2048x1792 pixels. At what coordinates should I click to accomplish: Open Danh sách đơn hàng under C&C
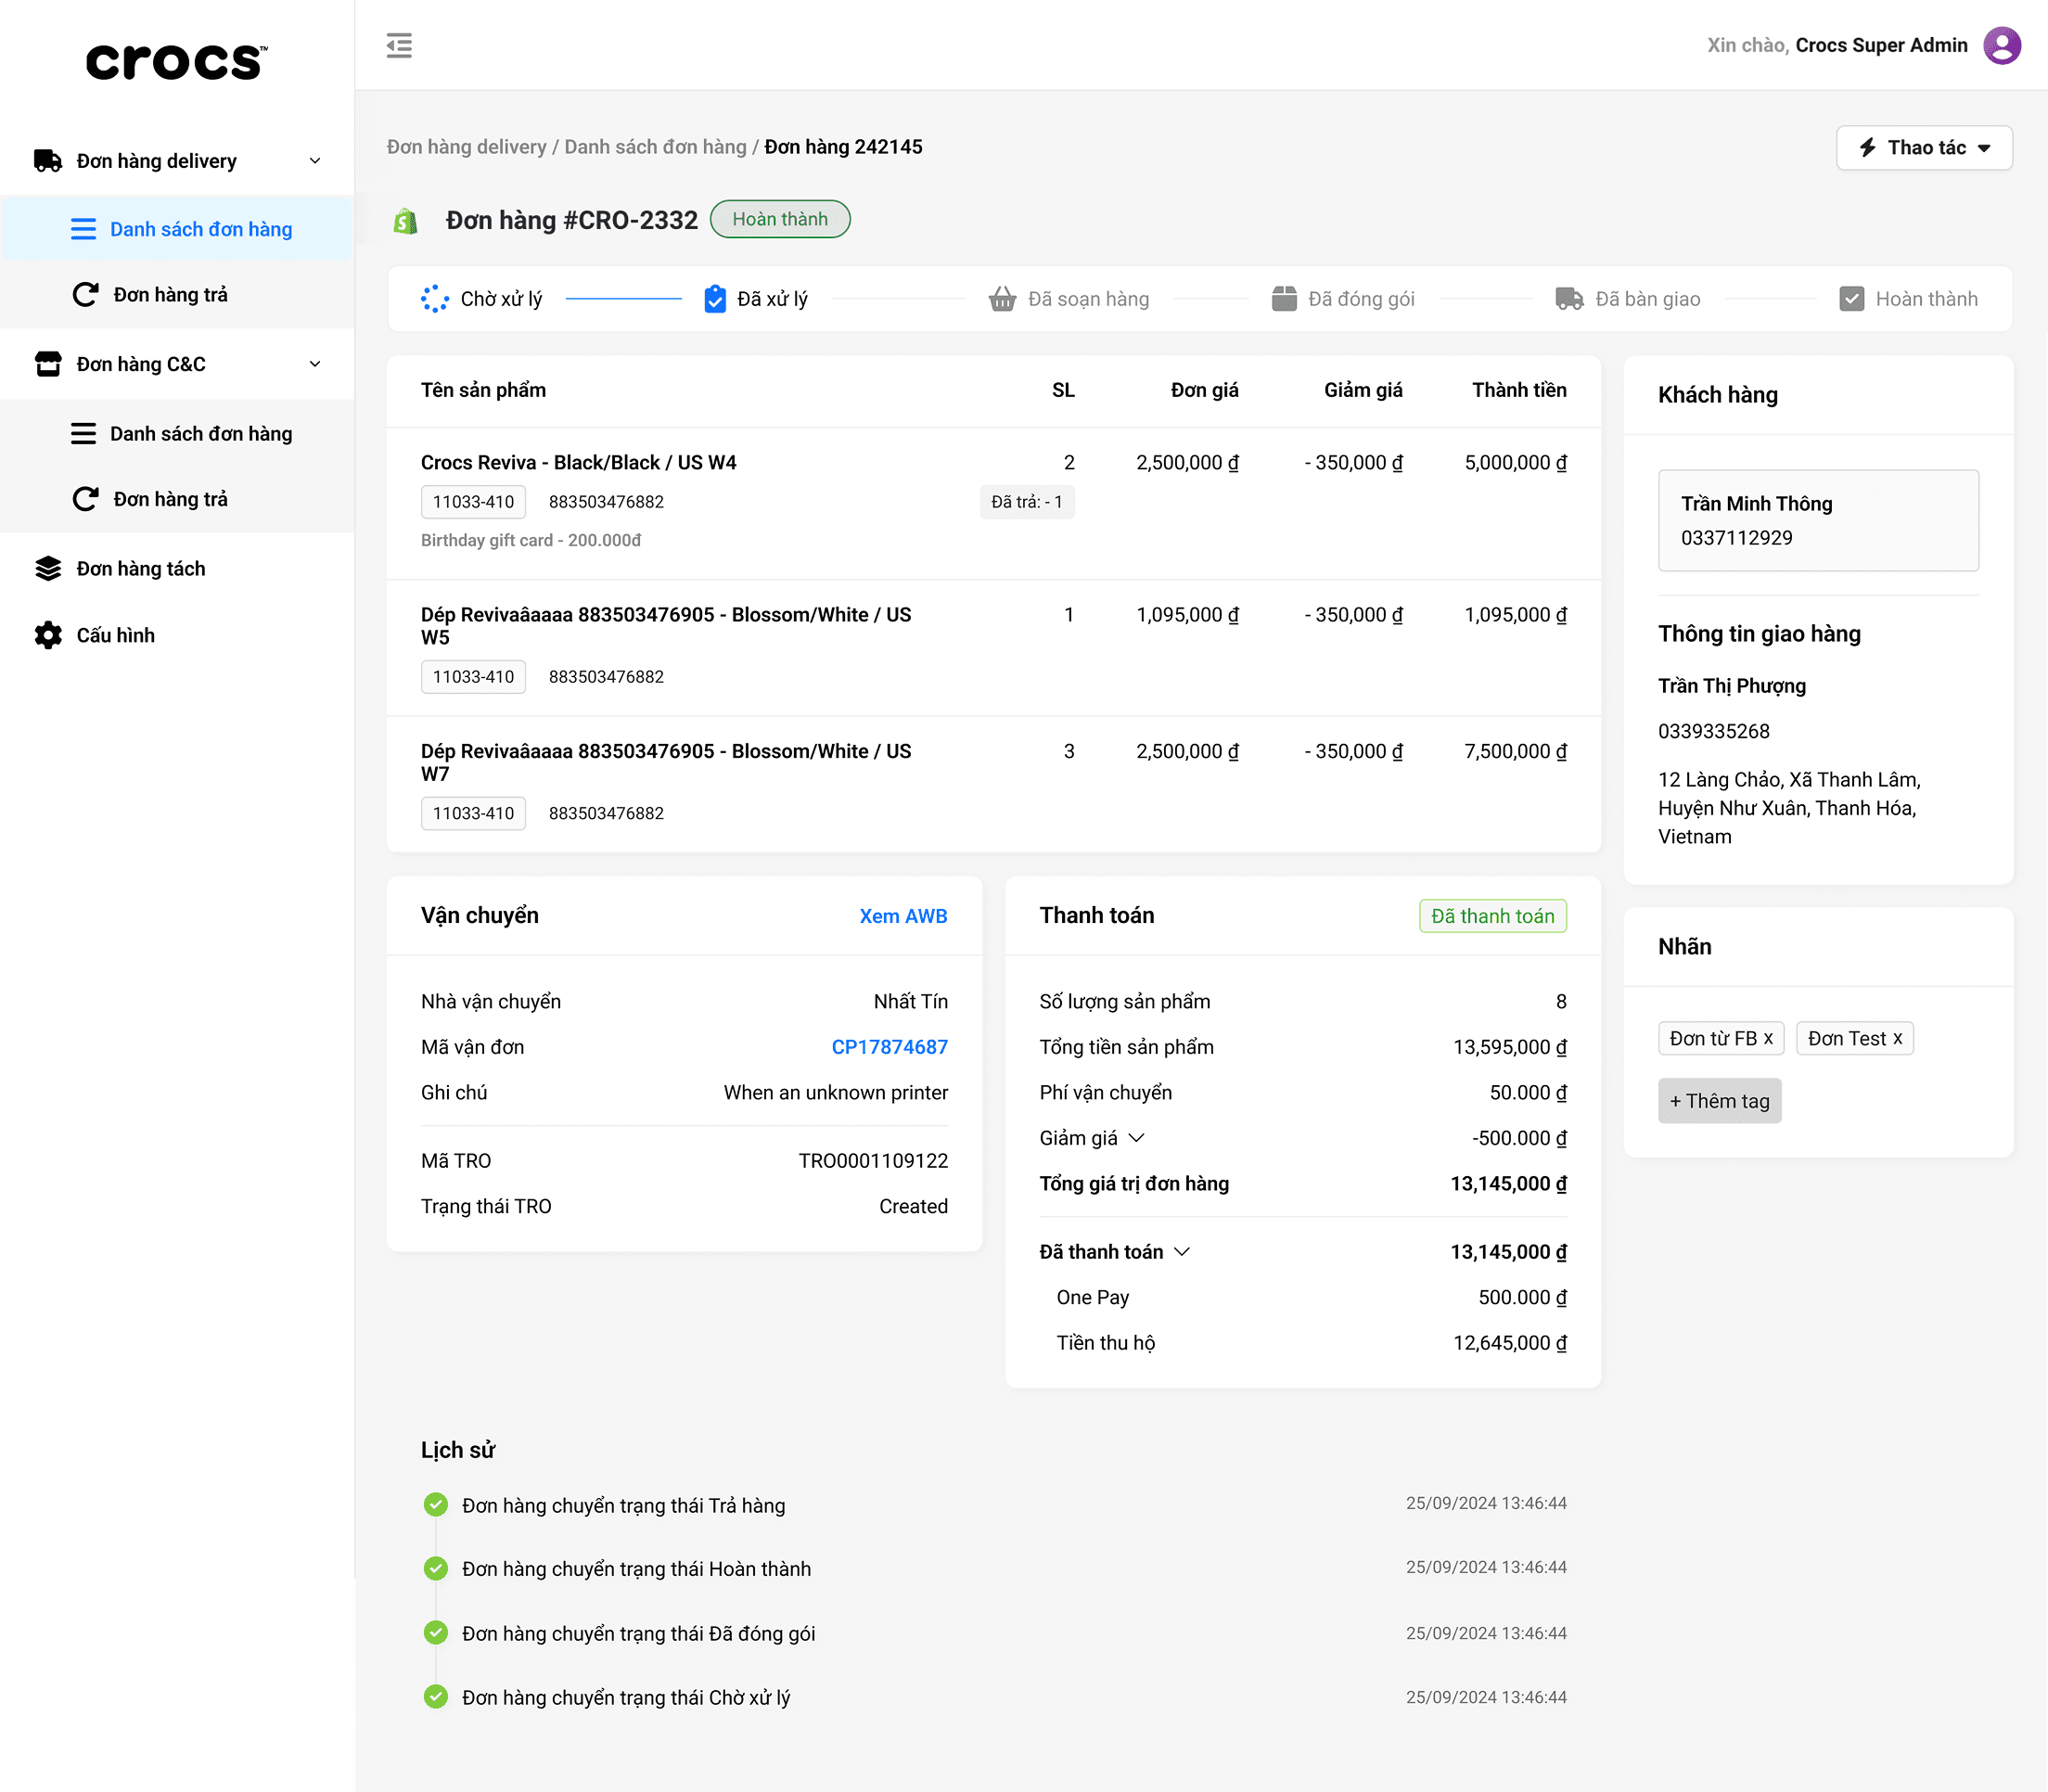click(x=177, y=434)
